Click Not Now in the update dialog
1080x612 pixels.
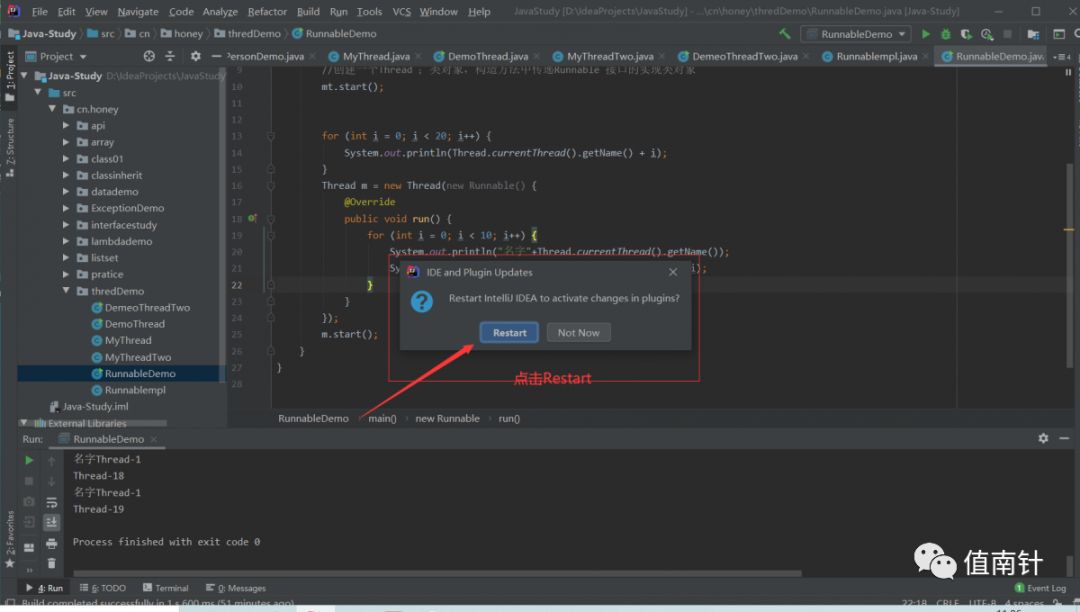pos(578,333)
